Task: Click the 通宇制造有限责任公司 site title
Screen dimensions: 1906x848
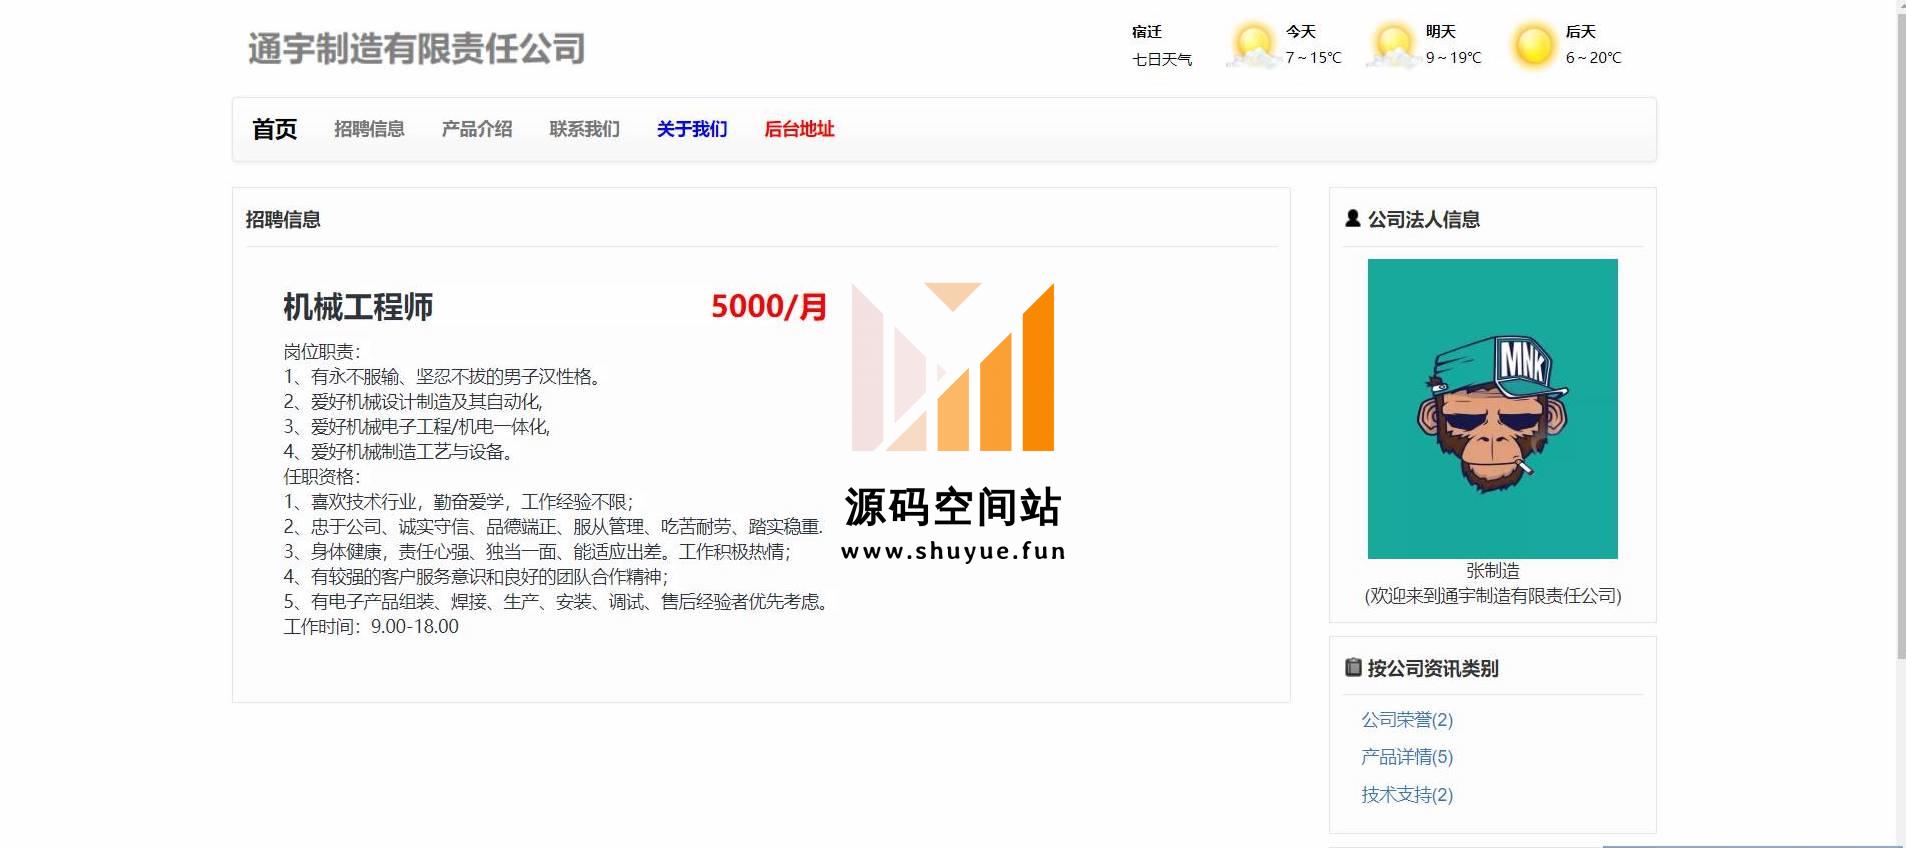Action: tap(416, 48)
